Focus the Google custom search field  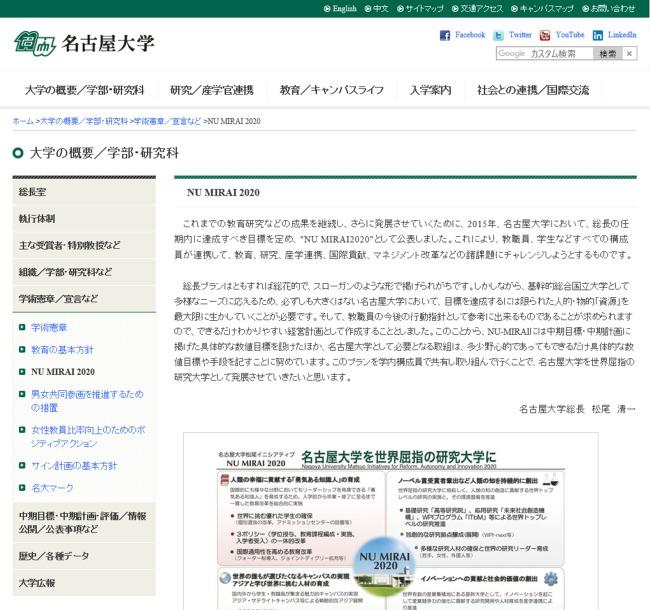[545, 53]
